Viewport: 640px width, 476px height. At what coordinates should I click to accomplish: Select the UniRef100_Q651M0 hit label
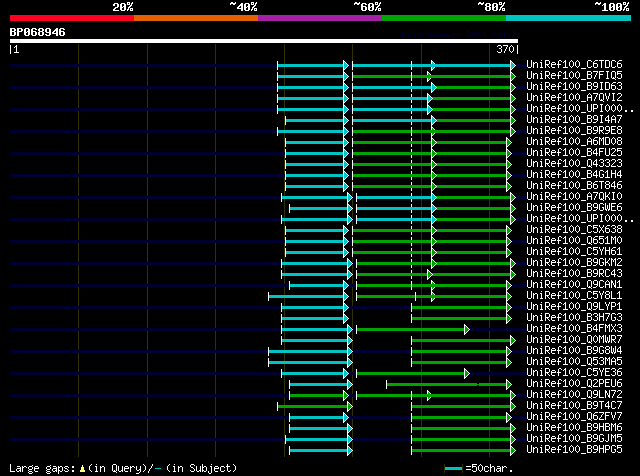coord(574,241)
